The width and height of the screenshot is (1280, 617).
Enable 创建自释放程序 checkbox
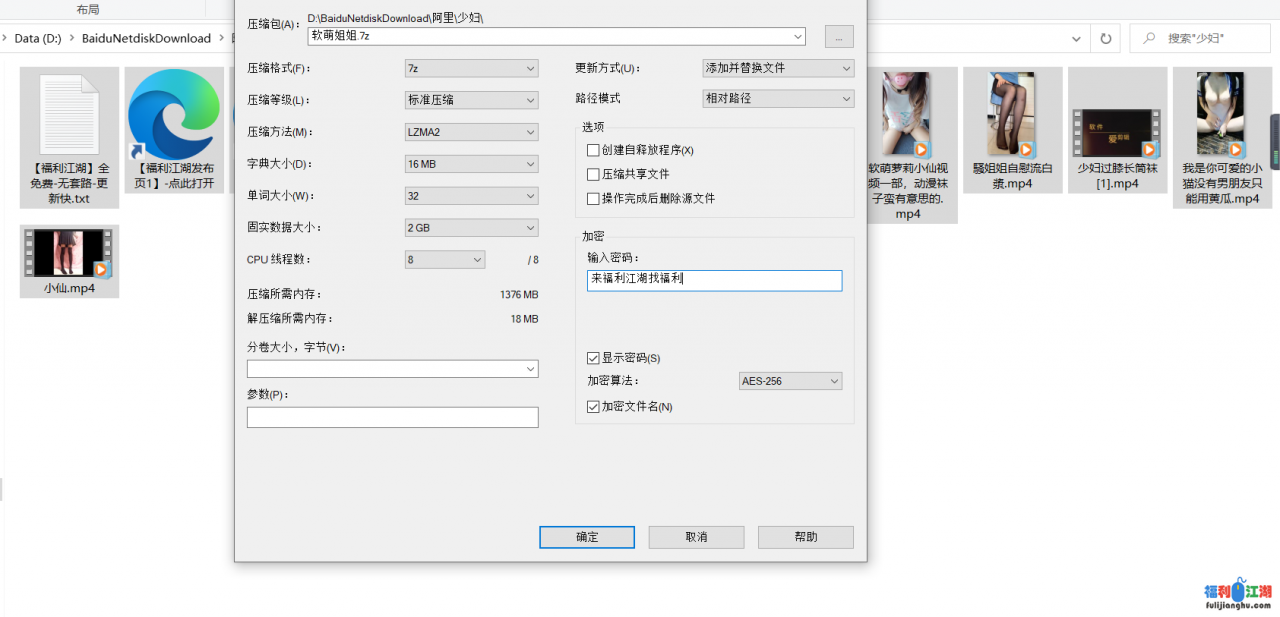(594, 150)
